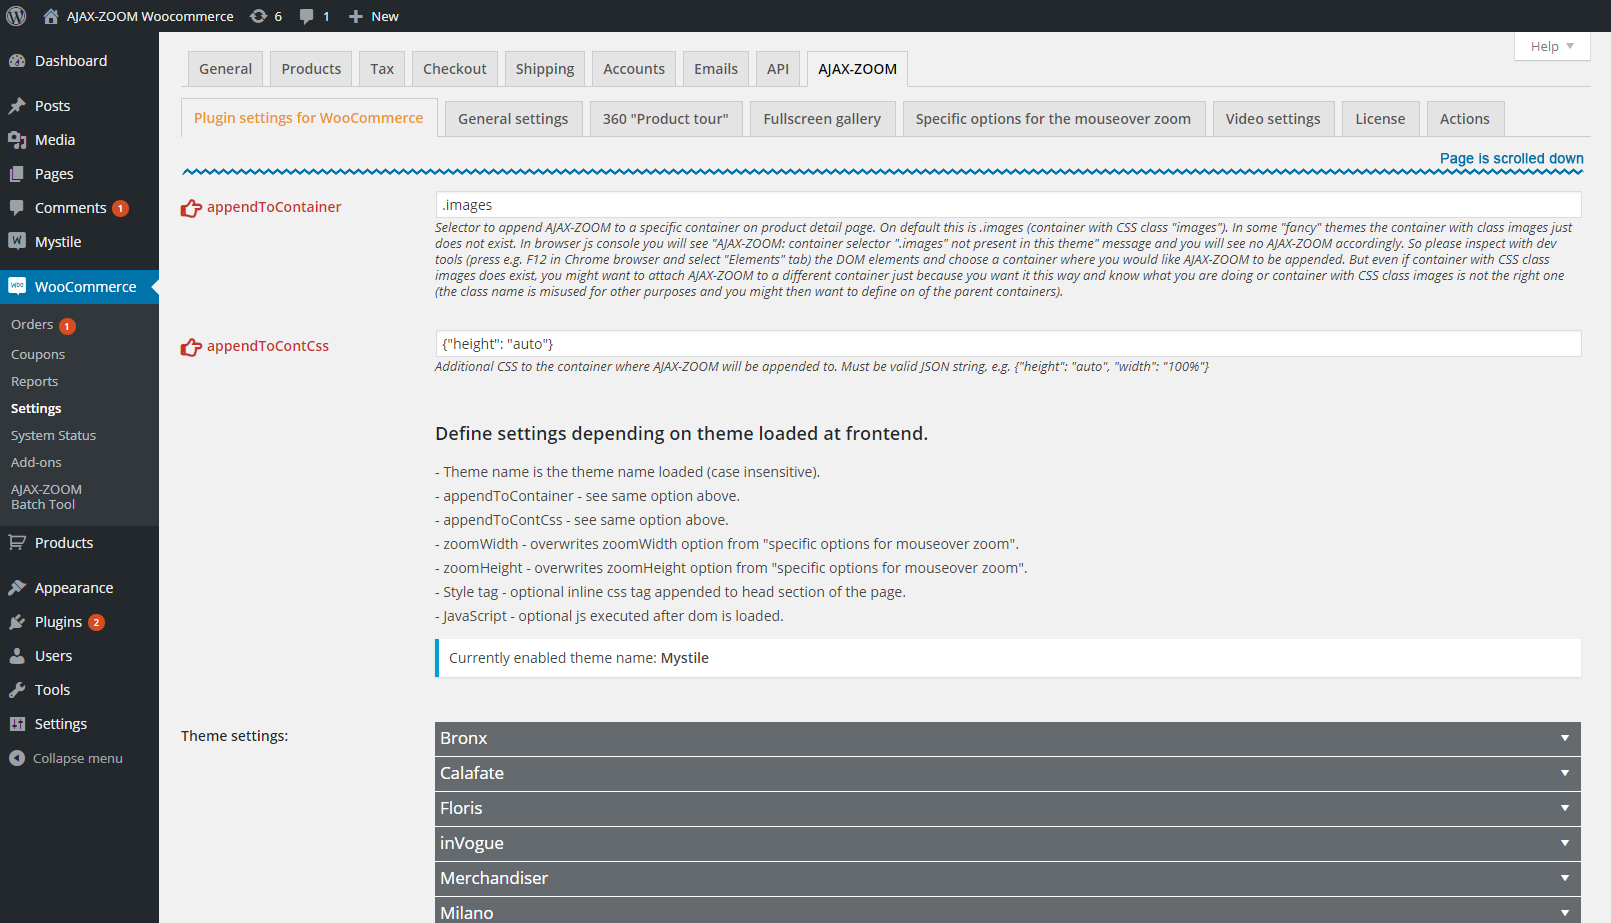Open the 360 "Product tour" subtab

coord(666,119)
